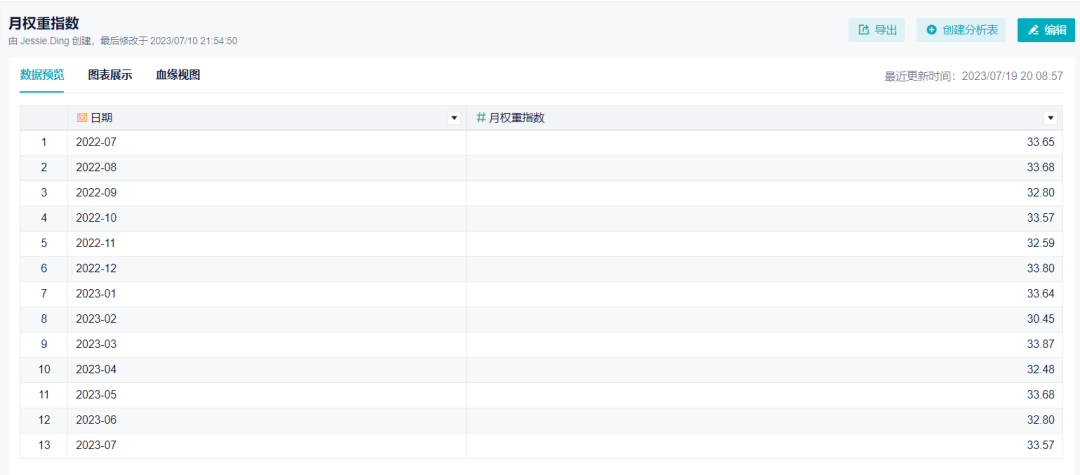
Task: Click the calendar icon beside 日期
Action: pyautogui.click(x=81, y=118)
